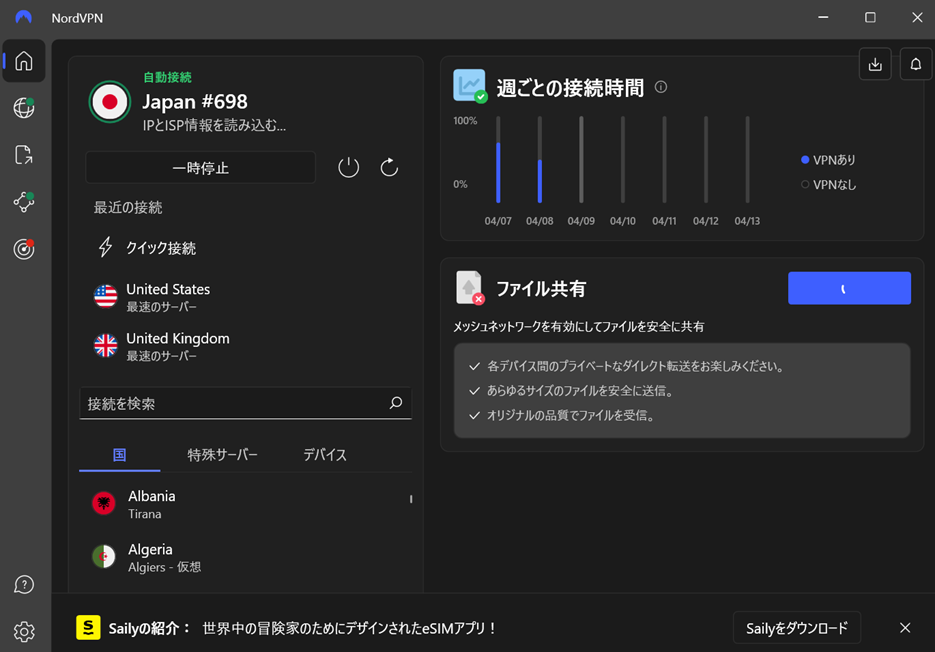Viewport: 935px width, 652px height.
Task: Click the Algeria flag icon
Action: tap(104, 557)
